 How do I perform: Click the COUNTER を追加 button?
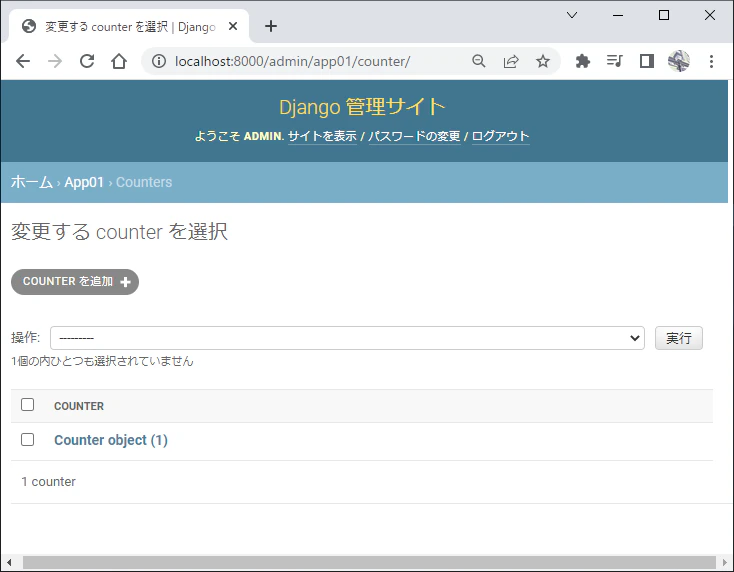[x=75, y=282]
